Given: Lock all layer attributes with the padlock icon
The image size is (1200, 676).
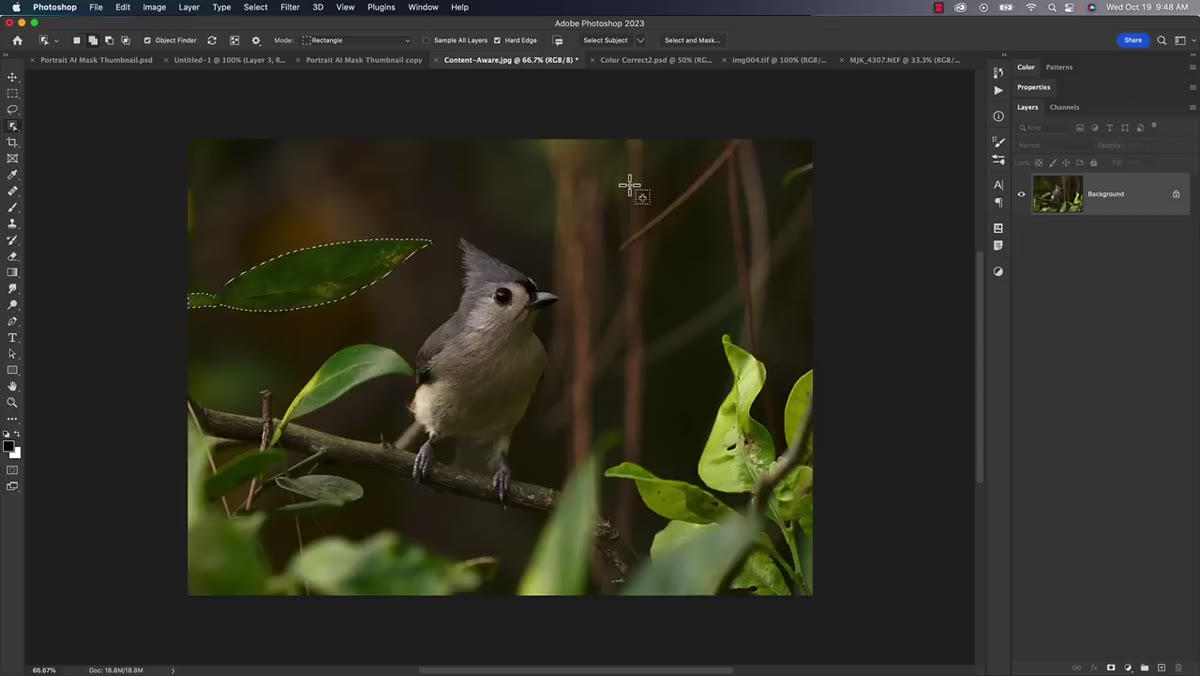Looking at the screenshot, I should [1094, 163].
